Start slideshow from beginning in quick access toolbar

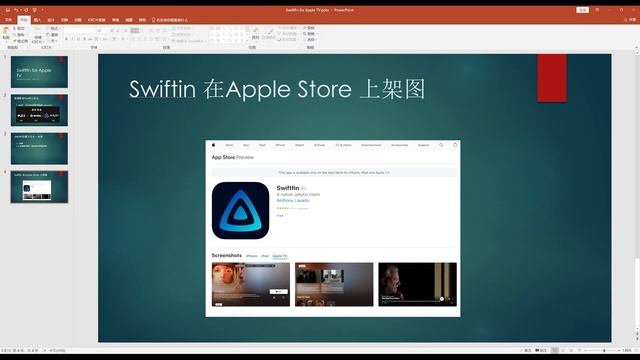coord(34,10)
